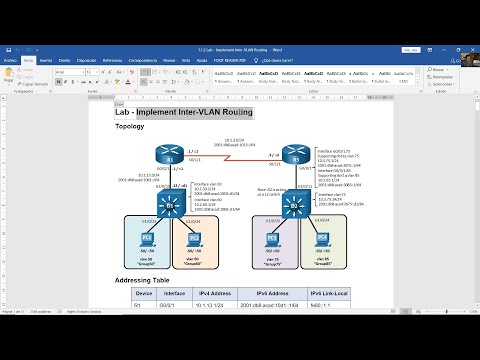Image resolution: width=480 pixels, height=360 pixels.
Task: Align text left
Action: pyautogui.click(x=144, y=82)
